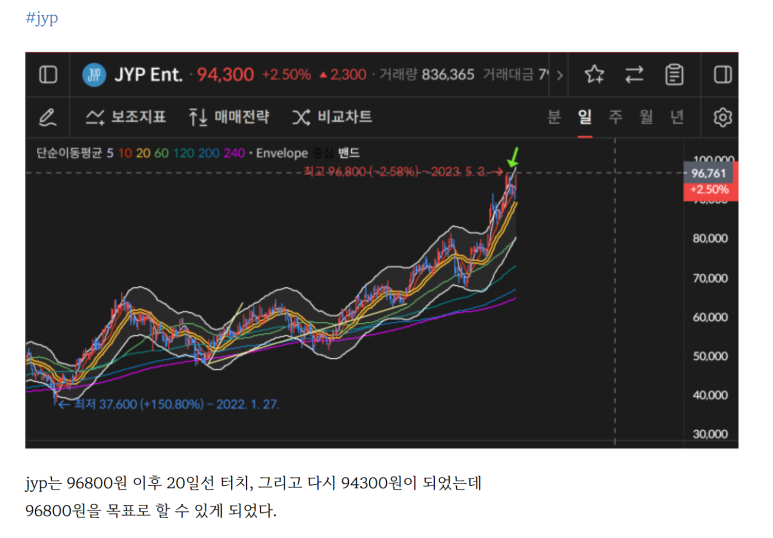Click the 60,000 price axis label
773x538 pixels.
click(x=710, y=317)
